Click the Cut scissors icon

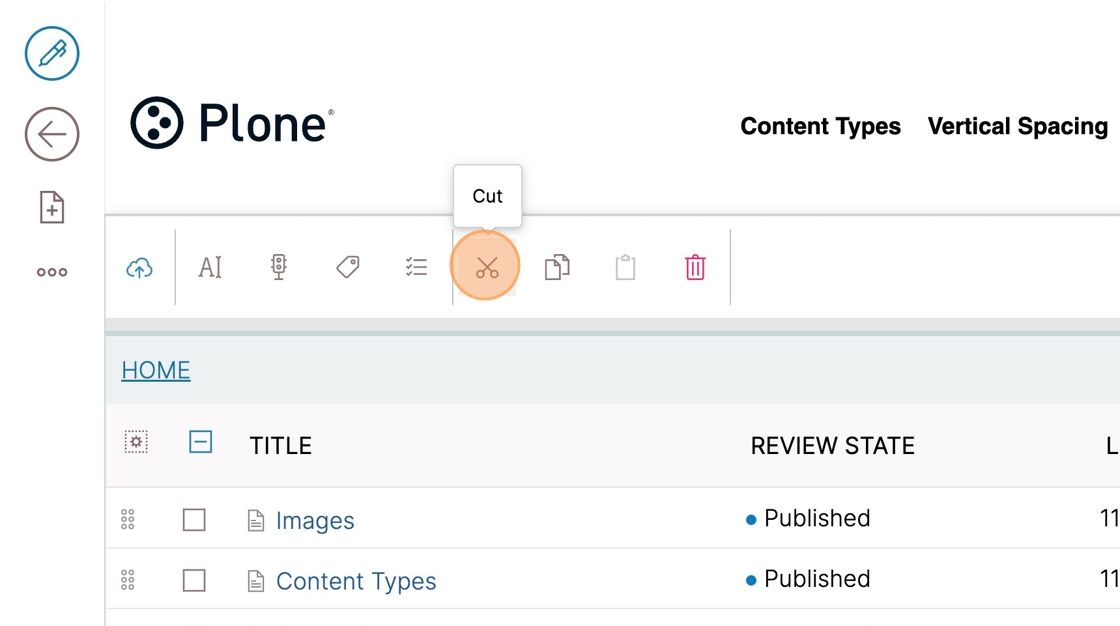pyautogui.click(x=486, y=267)
